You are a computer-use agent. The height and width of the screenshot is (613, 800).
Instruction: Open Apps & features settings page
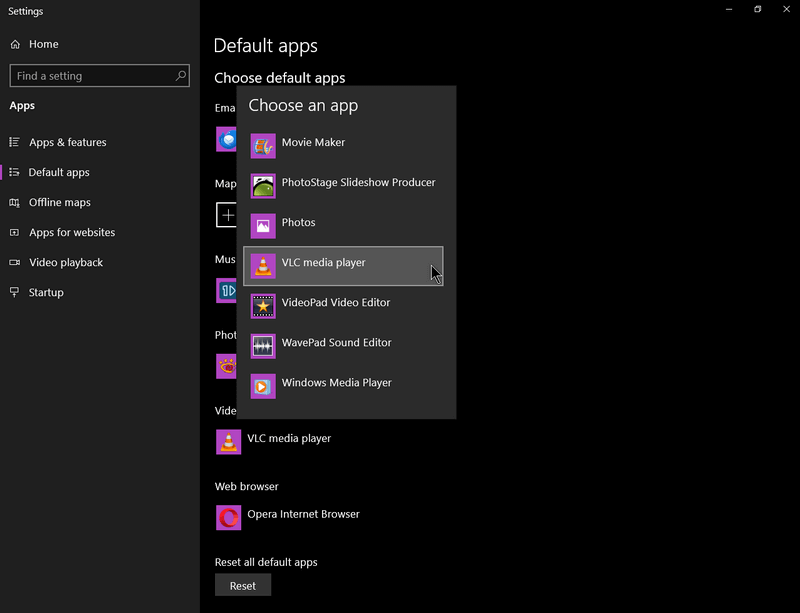(100, 142)
